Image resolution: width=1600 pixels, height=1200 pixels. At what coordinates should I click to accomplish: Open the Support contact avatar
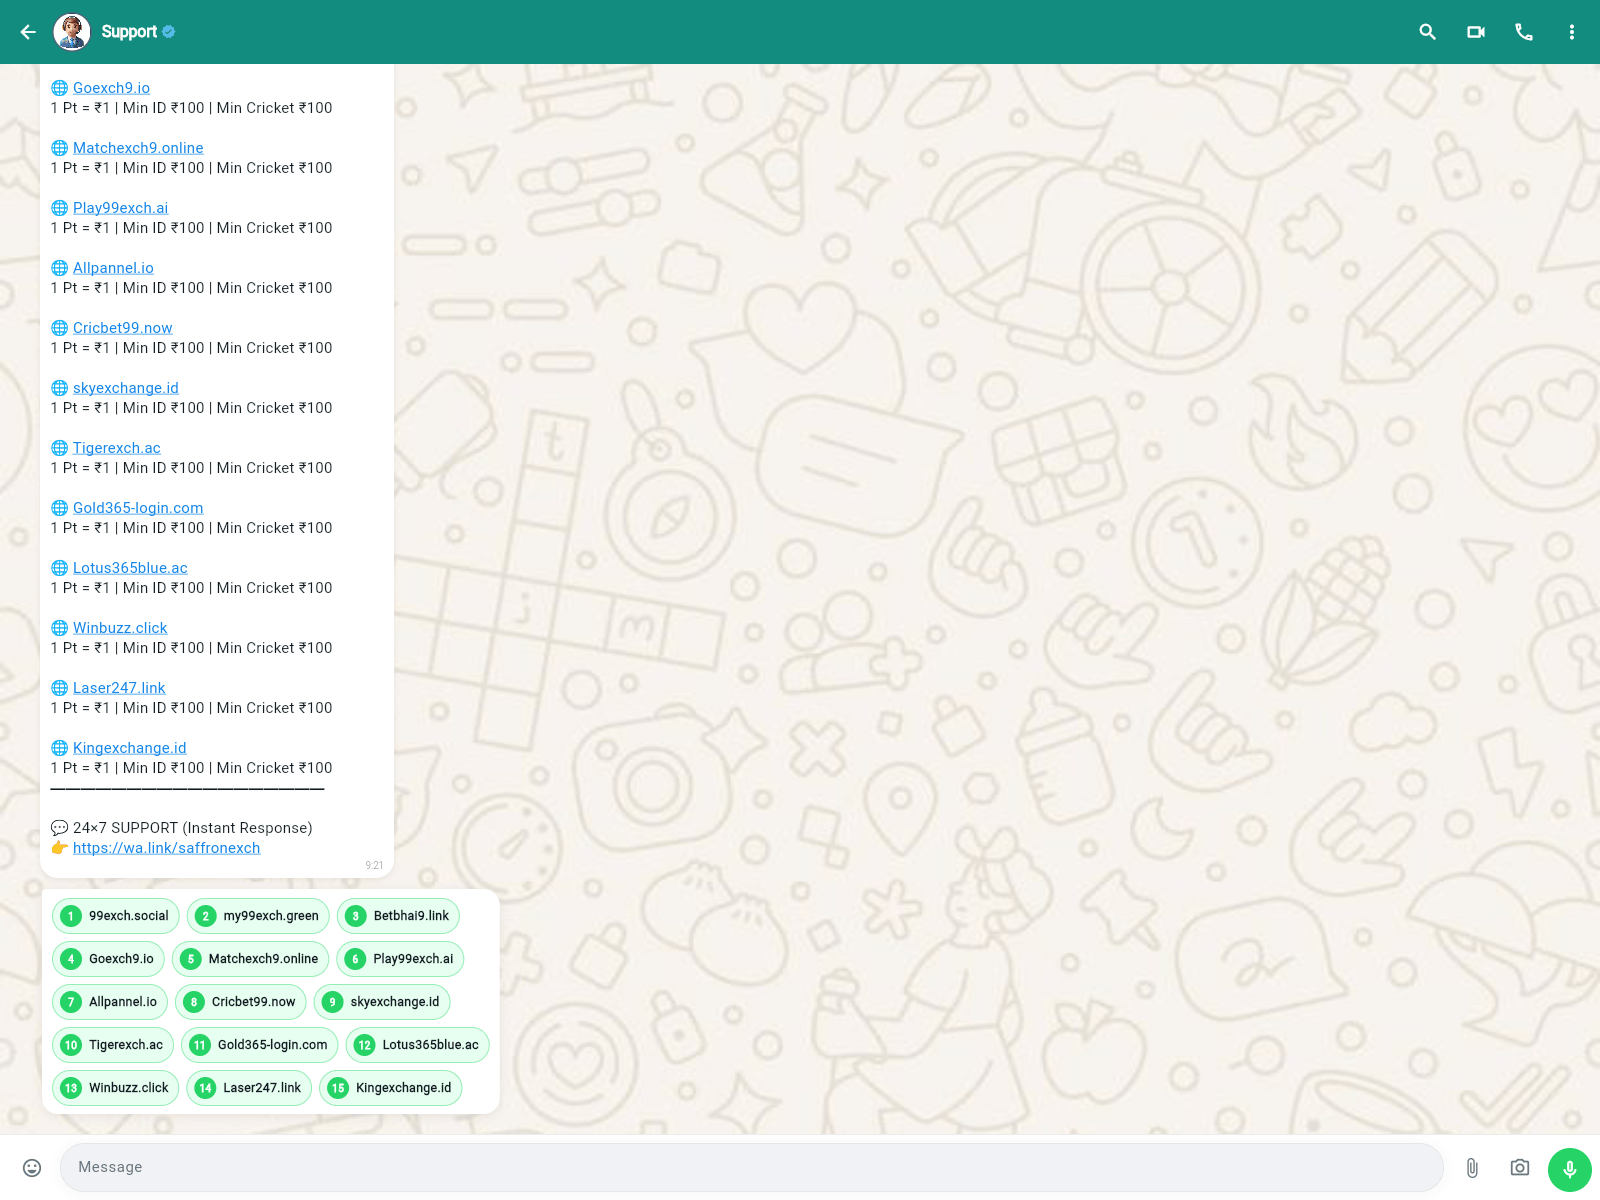(x=72, y=32)
